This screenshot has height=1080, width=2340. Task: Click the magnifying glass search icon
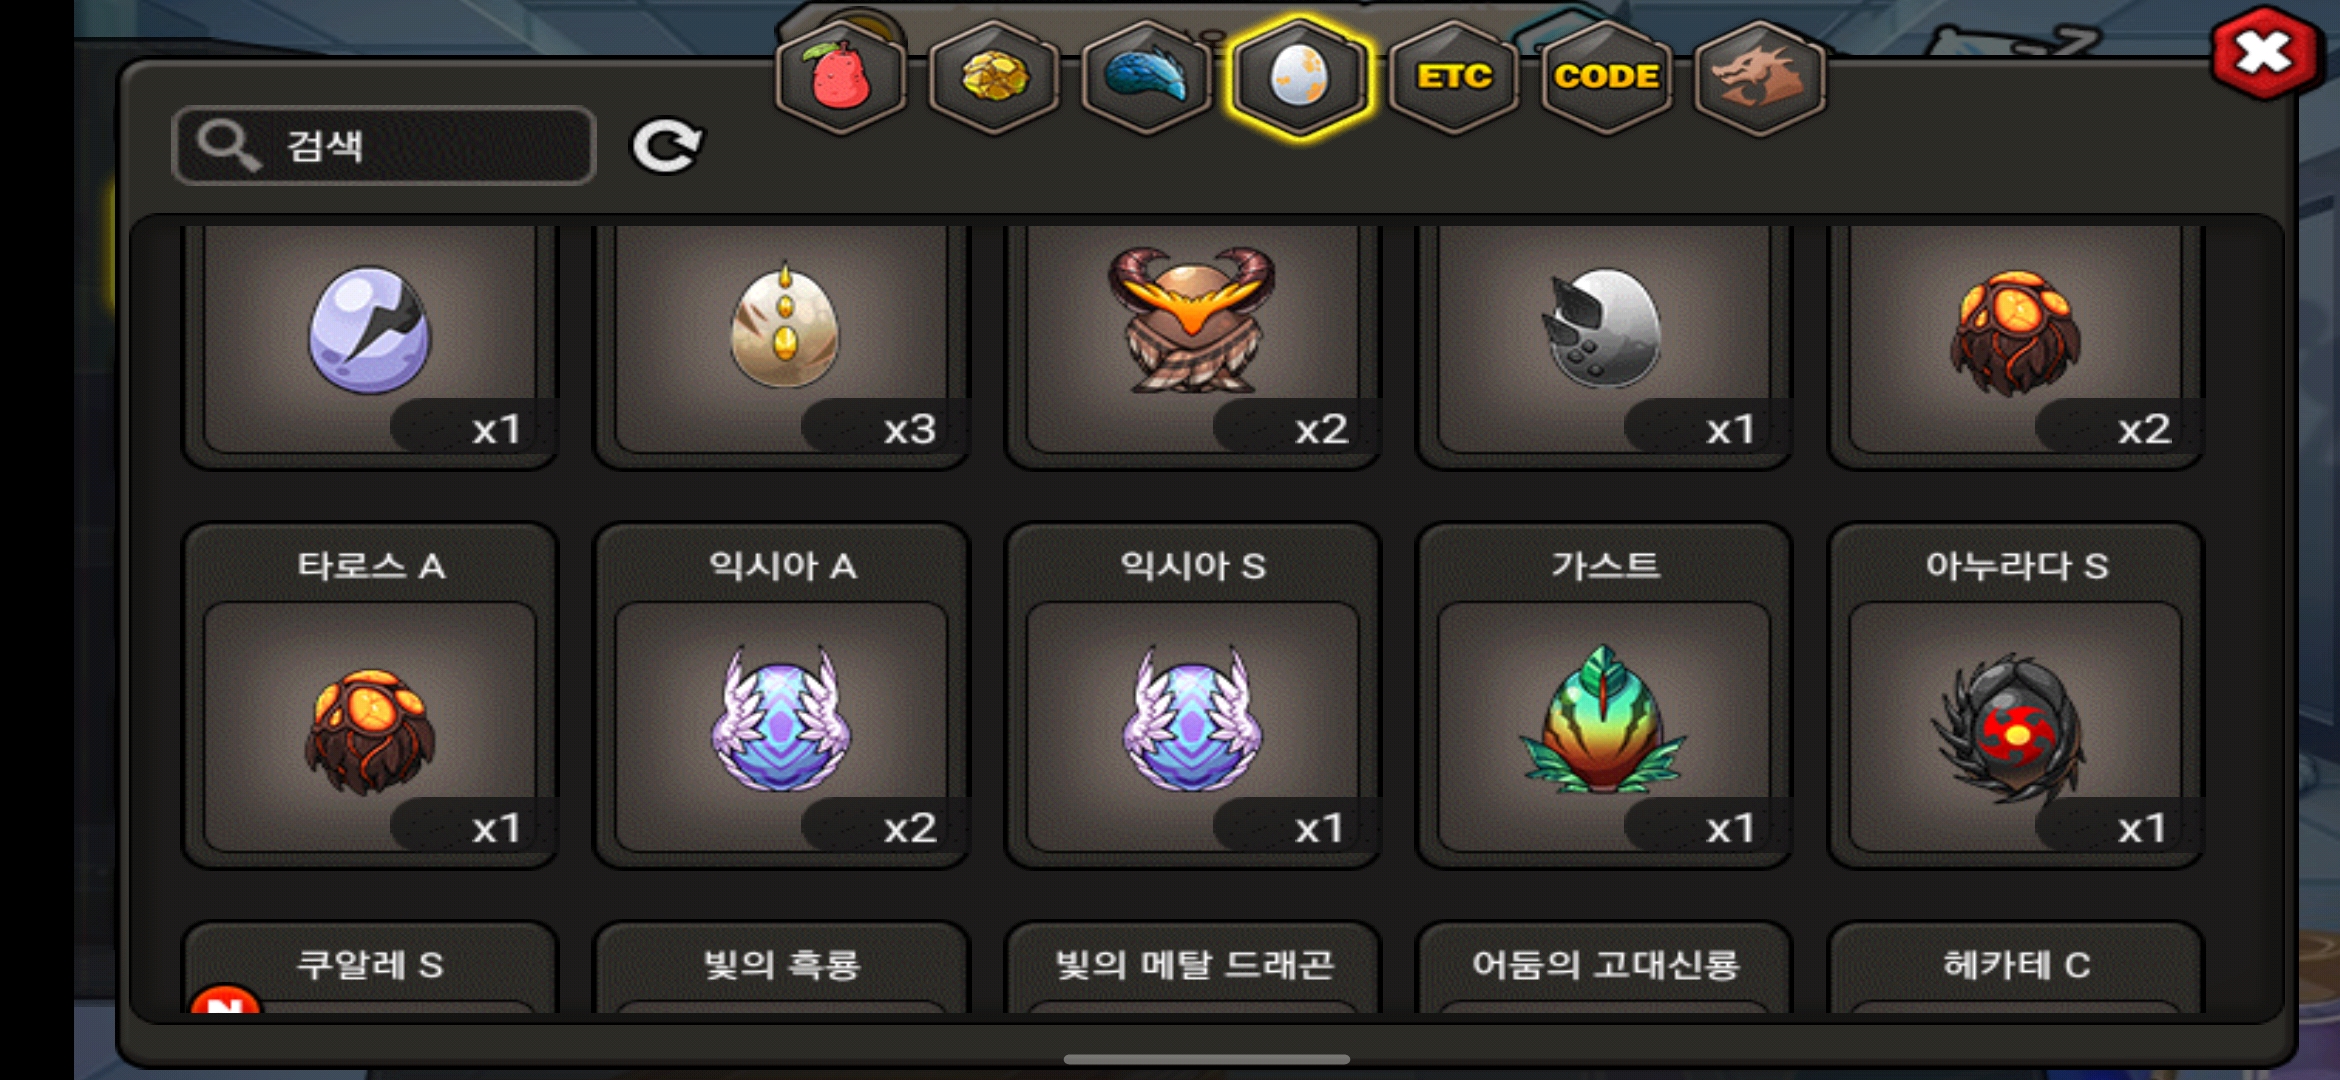pos(229,146)
